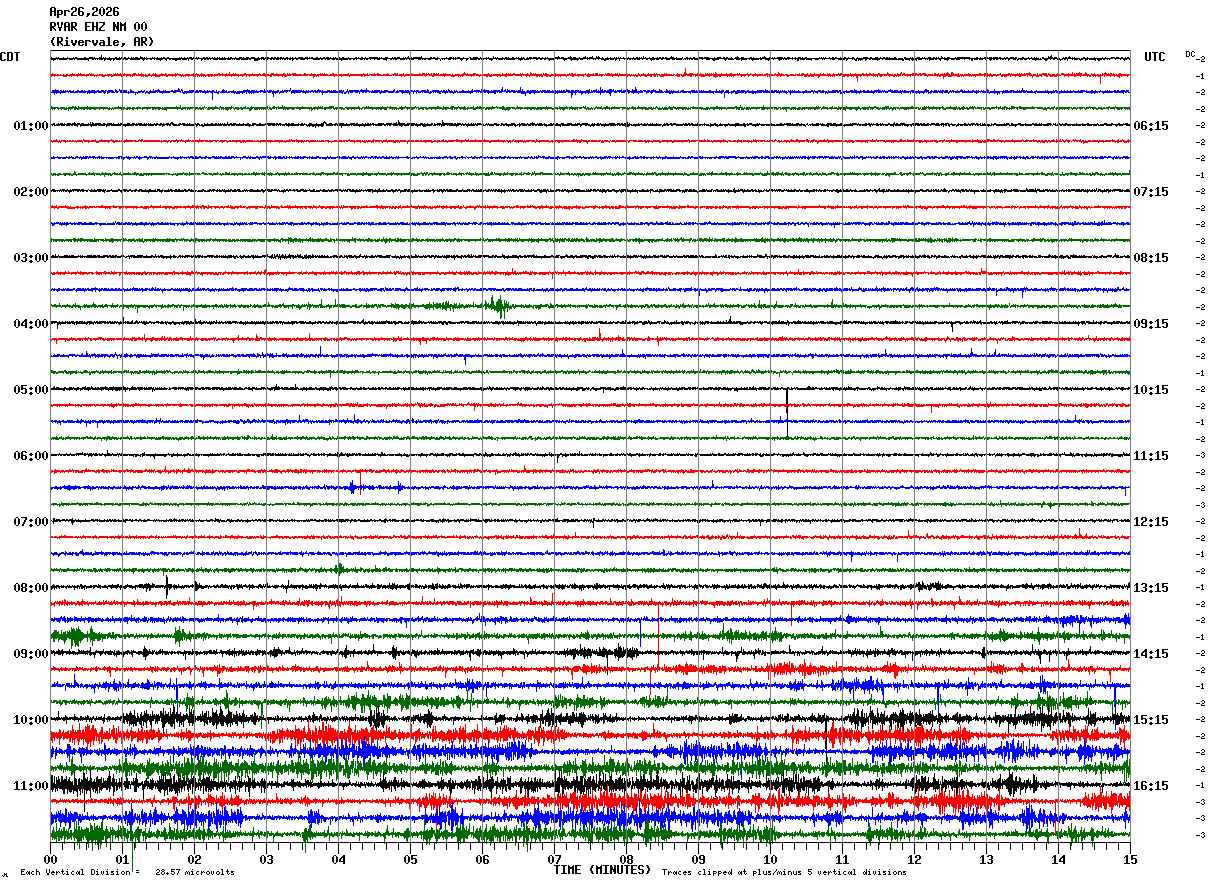Pick minute tick label 09
The image size is (1210, 886).
pyautogui.click(x=699, y=859)
